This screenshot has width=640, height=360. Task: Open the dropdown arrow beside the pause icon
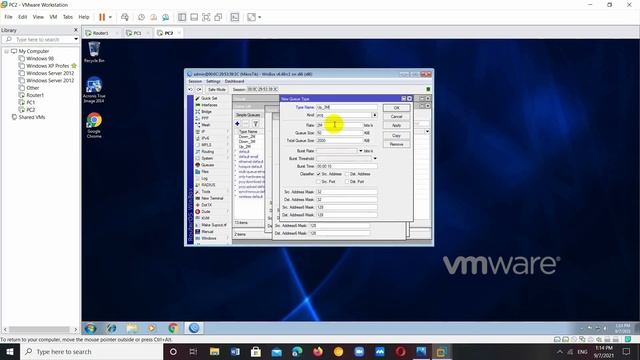pos(110,17)
